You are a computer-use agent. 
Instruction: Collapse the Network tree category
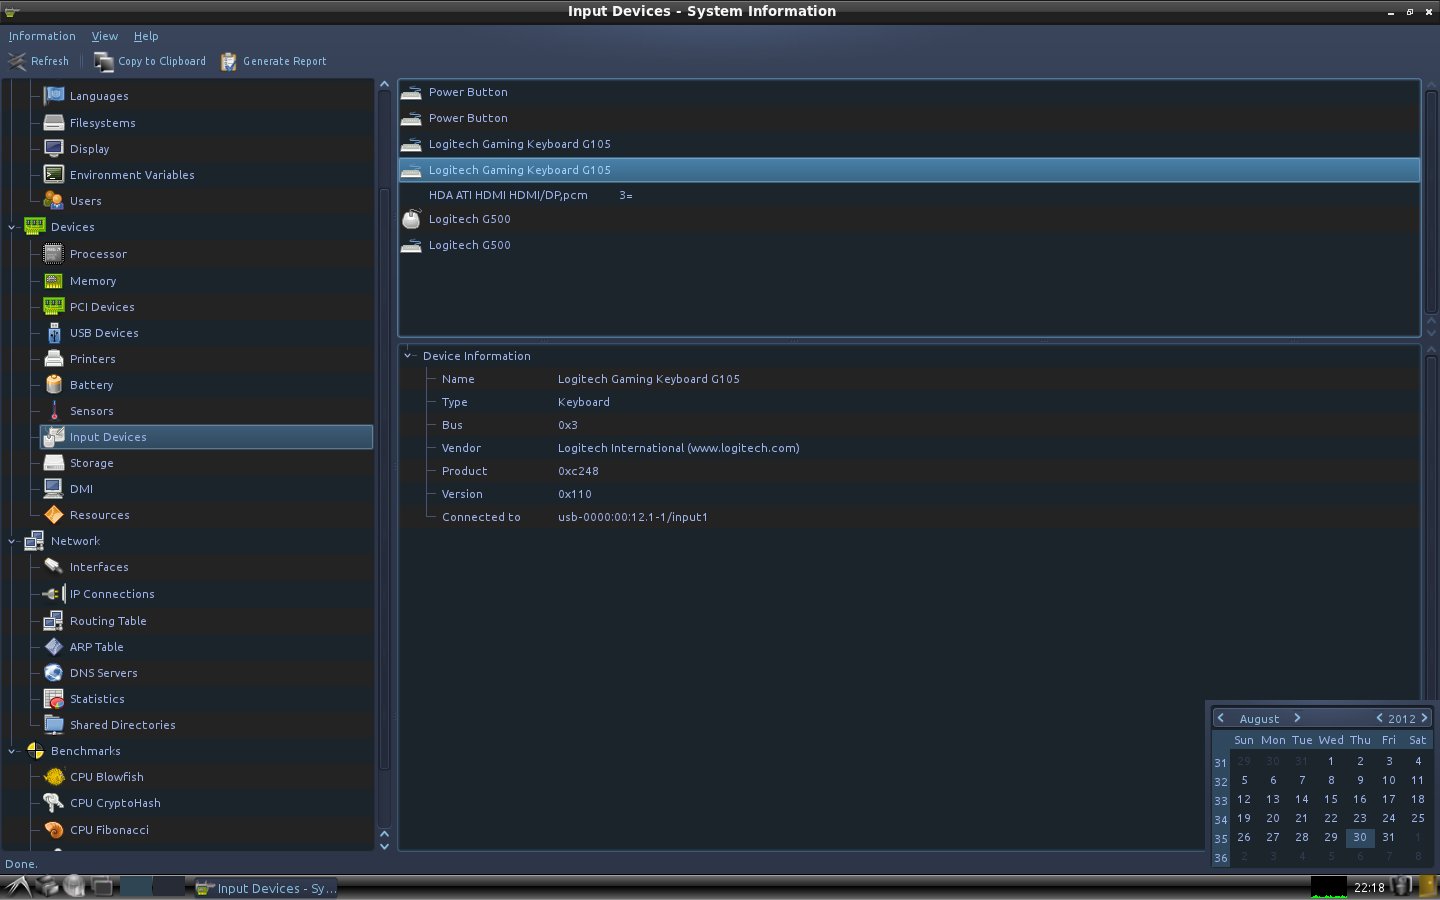12,541
